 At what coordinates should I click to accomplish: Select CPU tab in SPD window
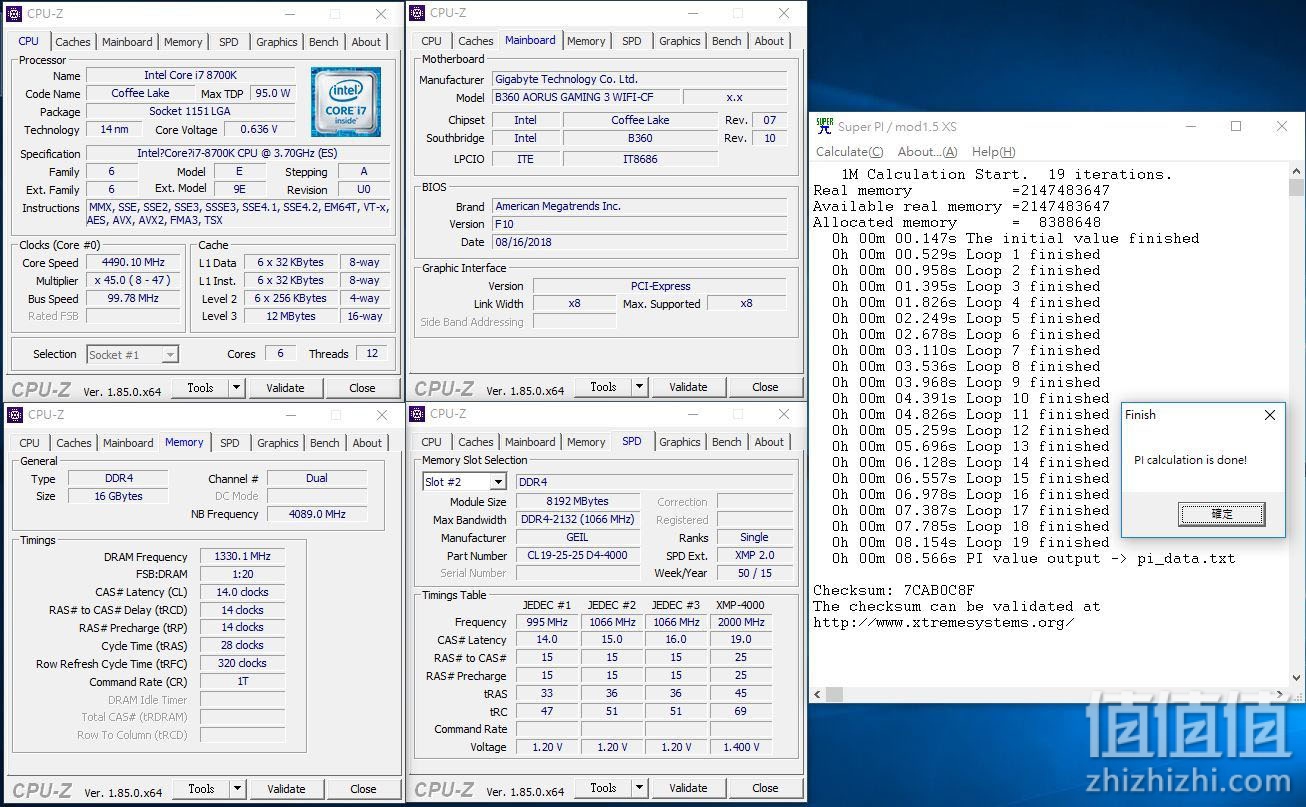point(432,442)
